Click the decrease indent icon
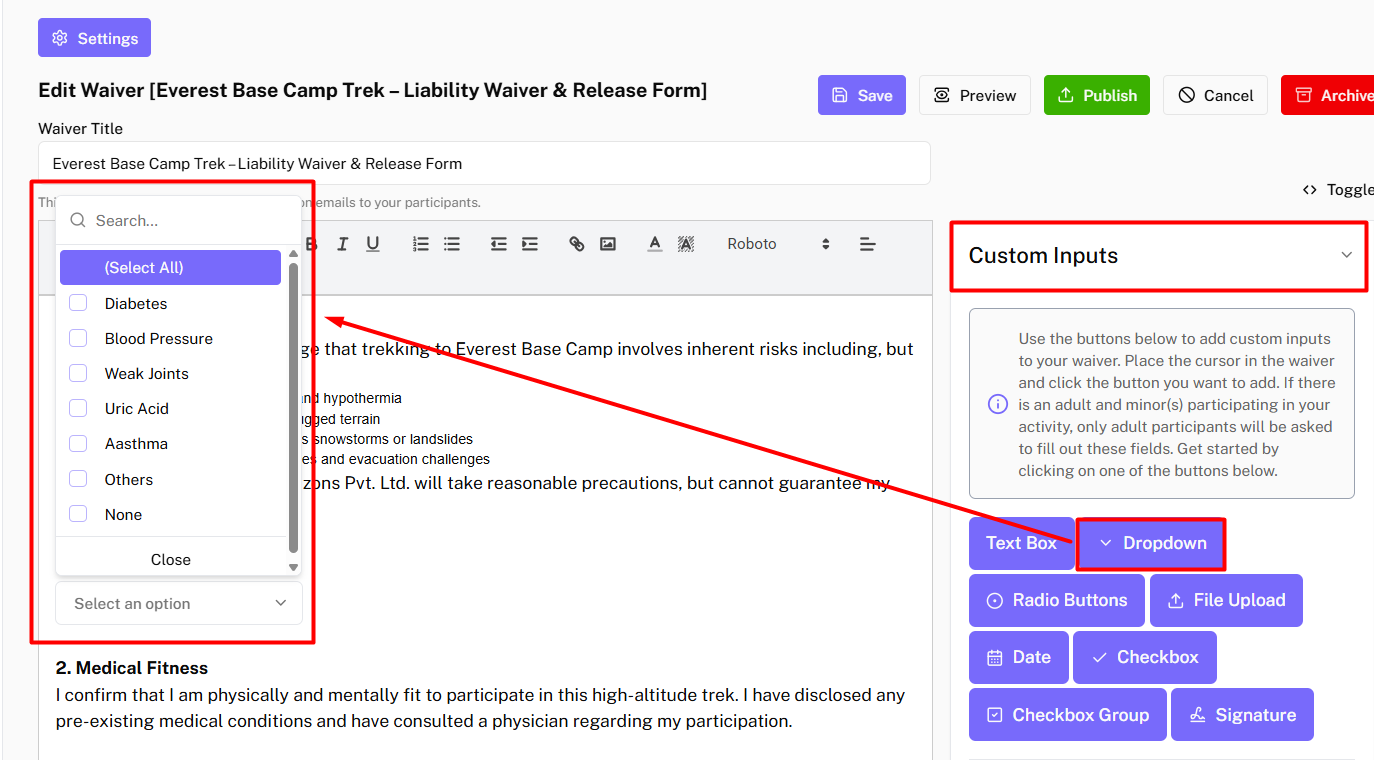 pyautogui.click(x=498, y=244)
